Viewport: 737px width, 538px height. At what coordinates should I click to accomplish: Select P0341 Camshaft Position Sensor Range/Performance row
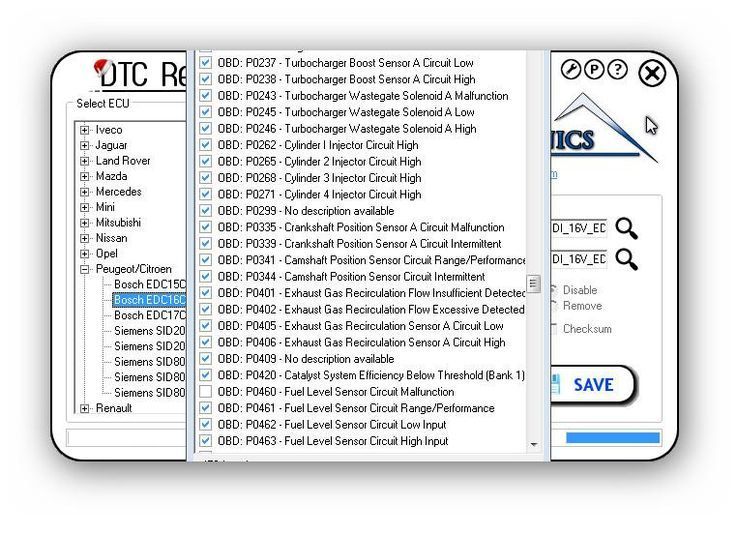[371, 260]
